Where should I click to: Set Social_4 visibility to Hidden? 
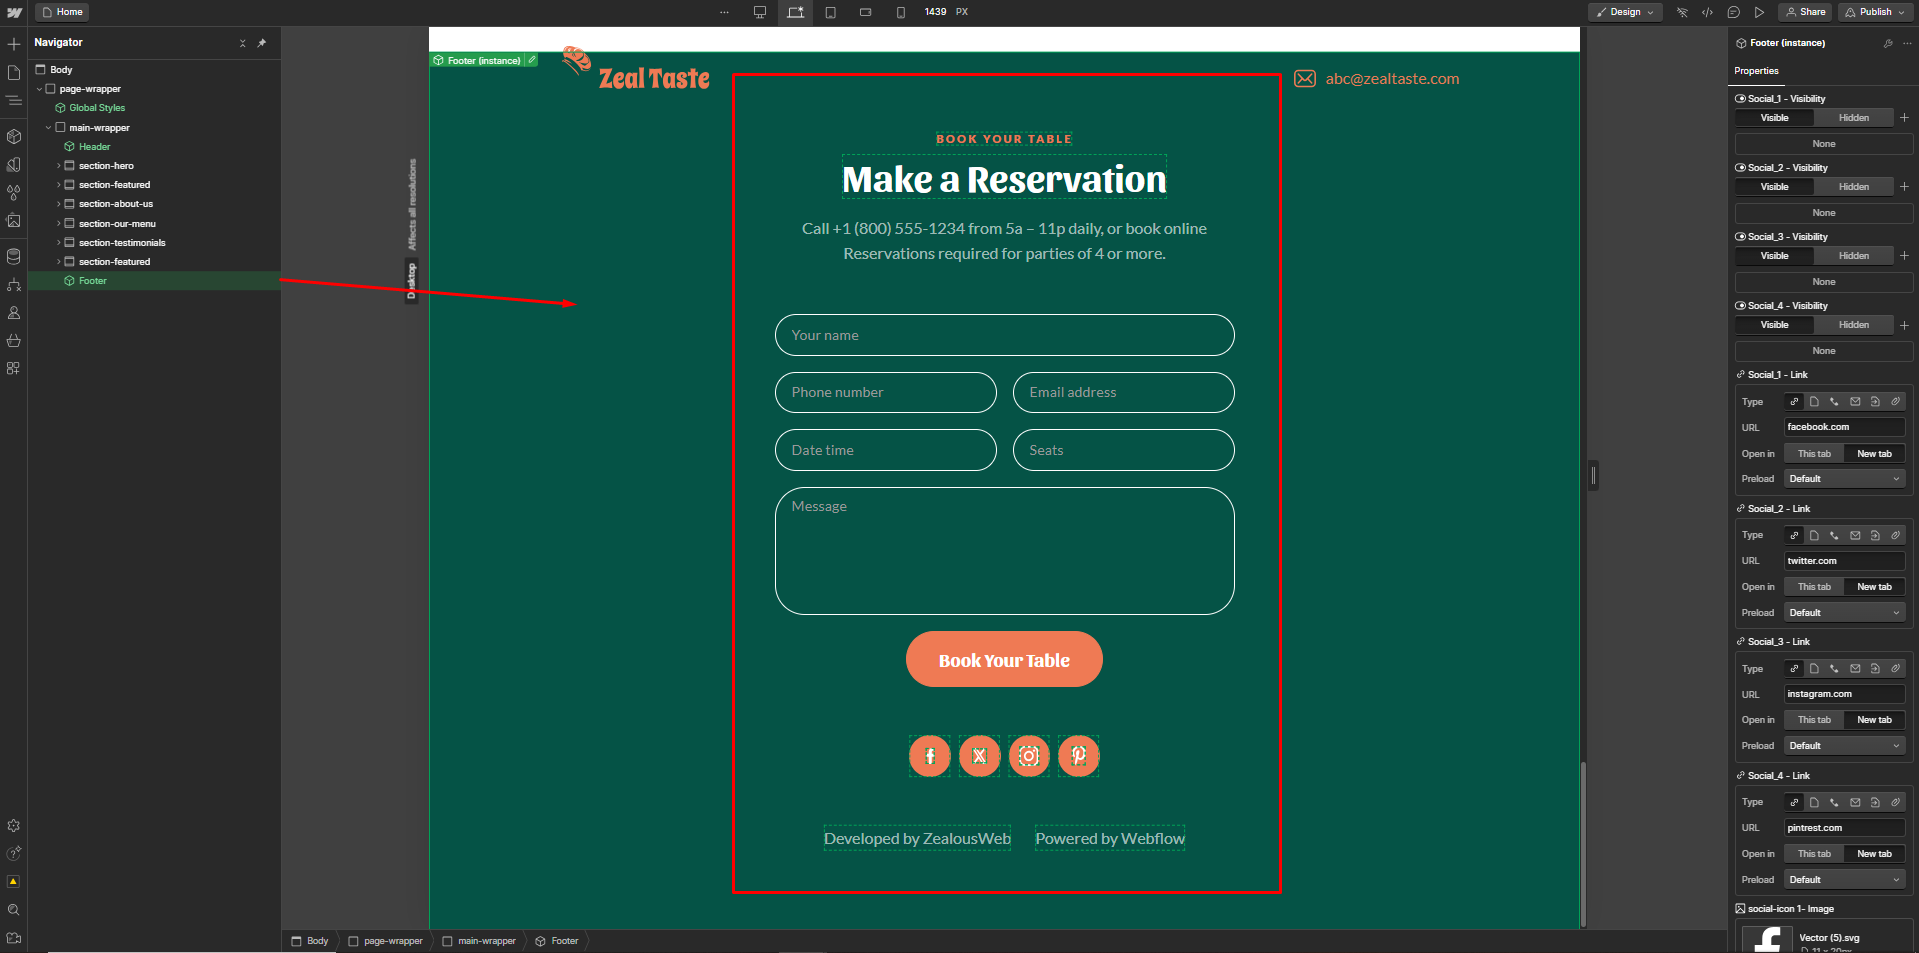(1853, 324)
